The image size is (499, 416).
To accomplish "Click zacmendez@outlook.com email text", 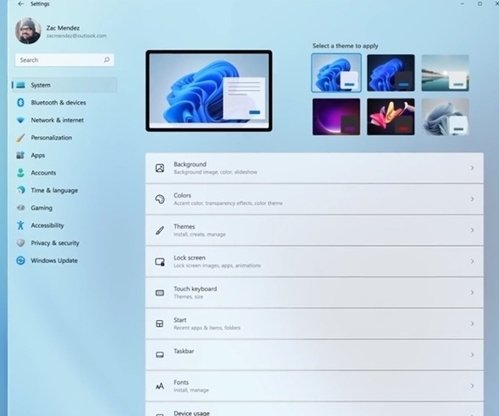I will click(76, 36).
